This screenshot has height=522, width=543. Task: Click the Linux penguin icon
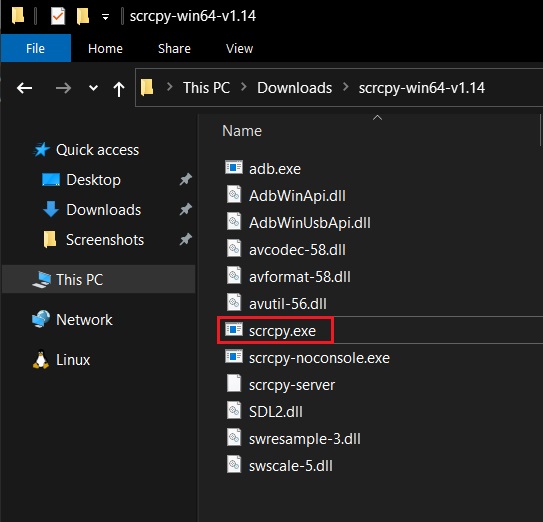(41, 359)
